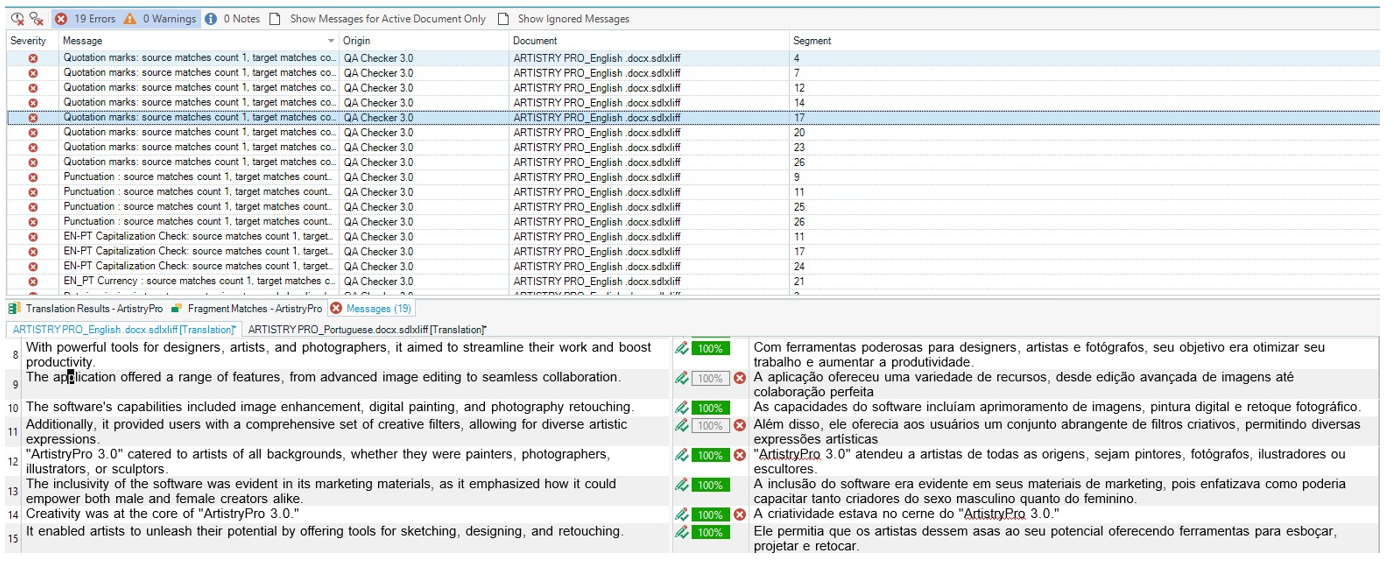
Task: Open the Message column dropdown arrow
Action: coord(331,41)
